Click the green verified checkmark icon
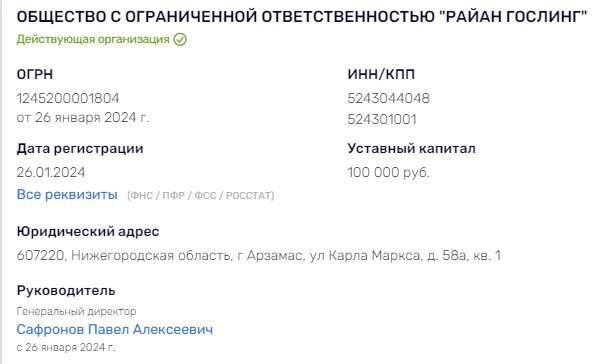603x364 pixels. click(180, 39)
